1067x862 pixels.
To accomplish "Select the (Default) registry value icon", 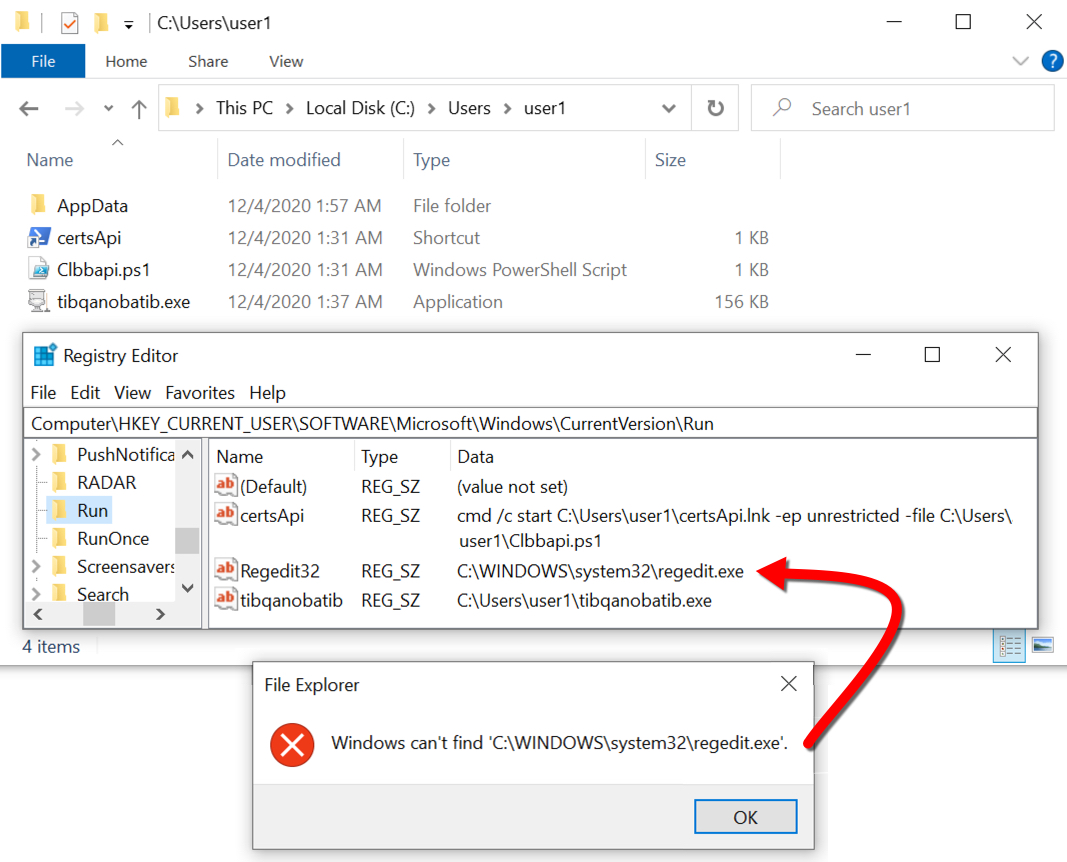I will [225, 485].
